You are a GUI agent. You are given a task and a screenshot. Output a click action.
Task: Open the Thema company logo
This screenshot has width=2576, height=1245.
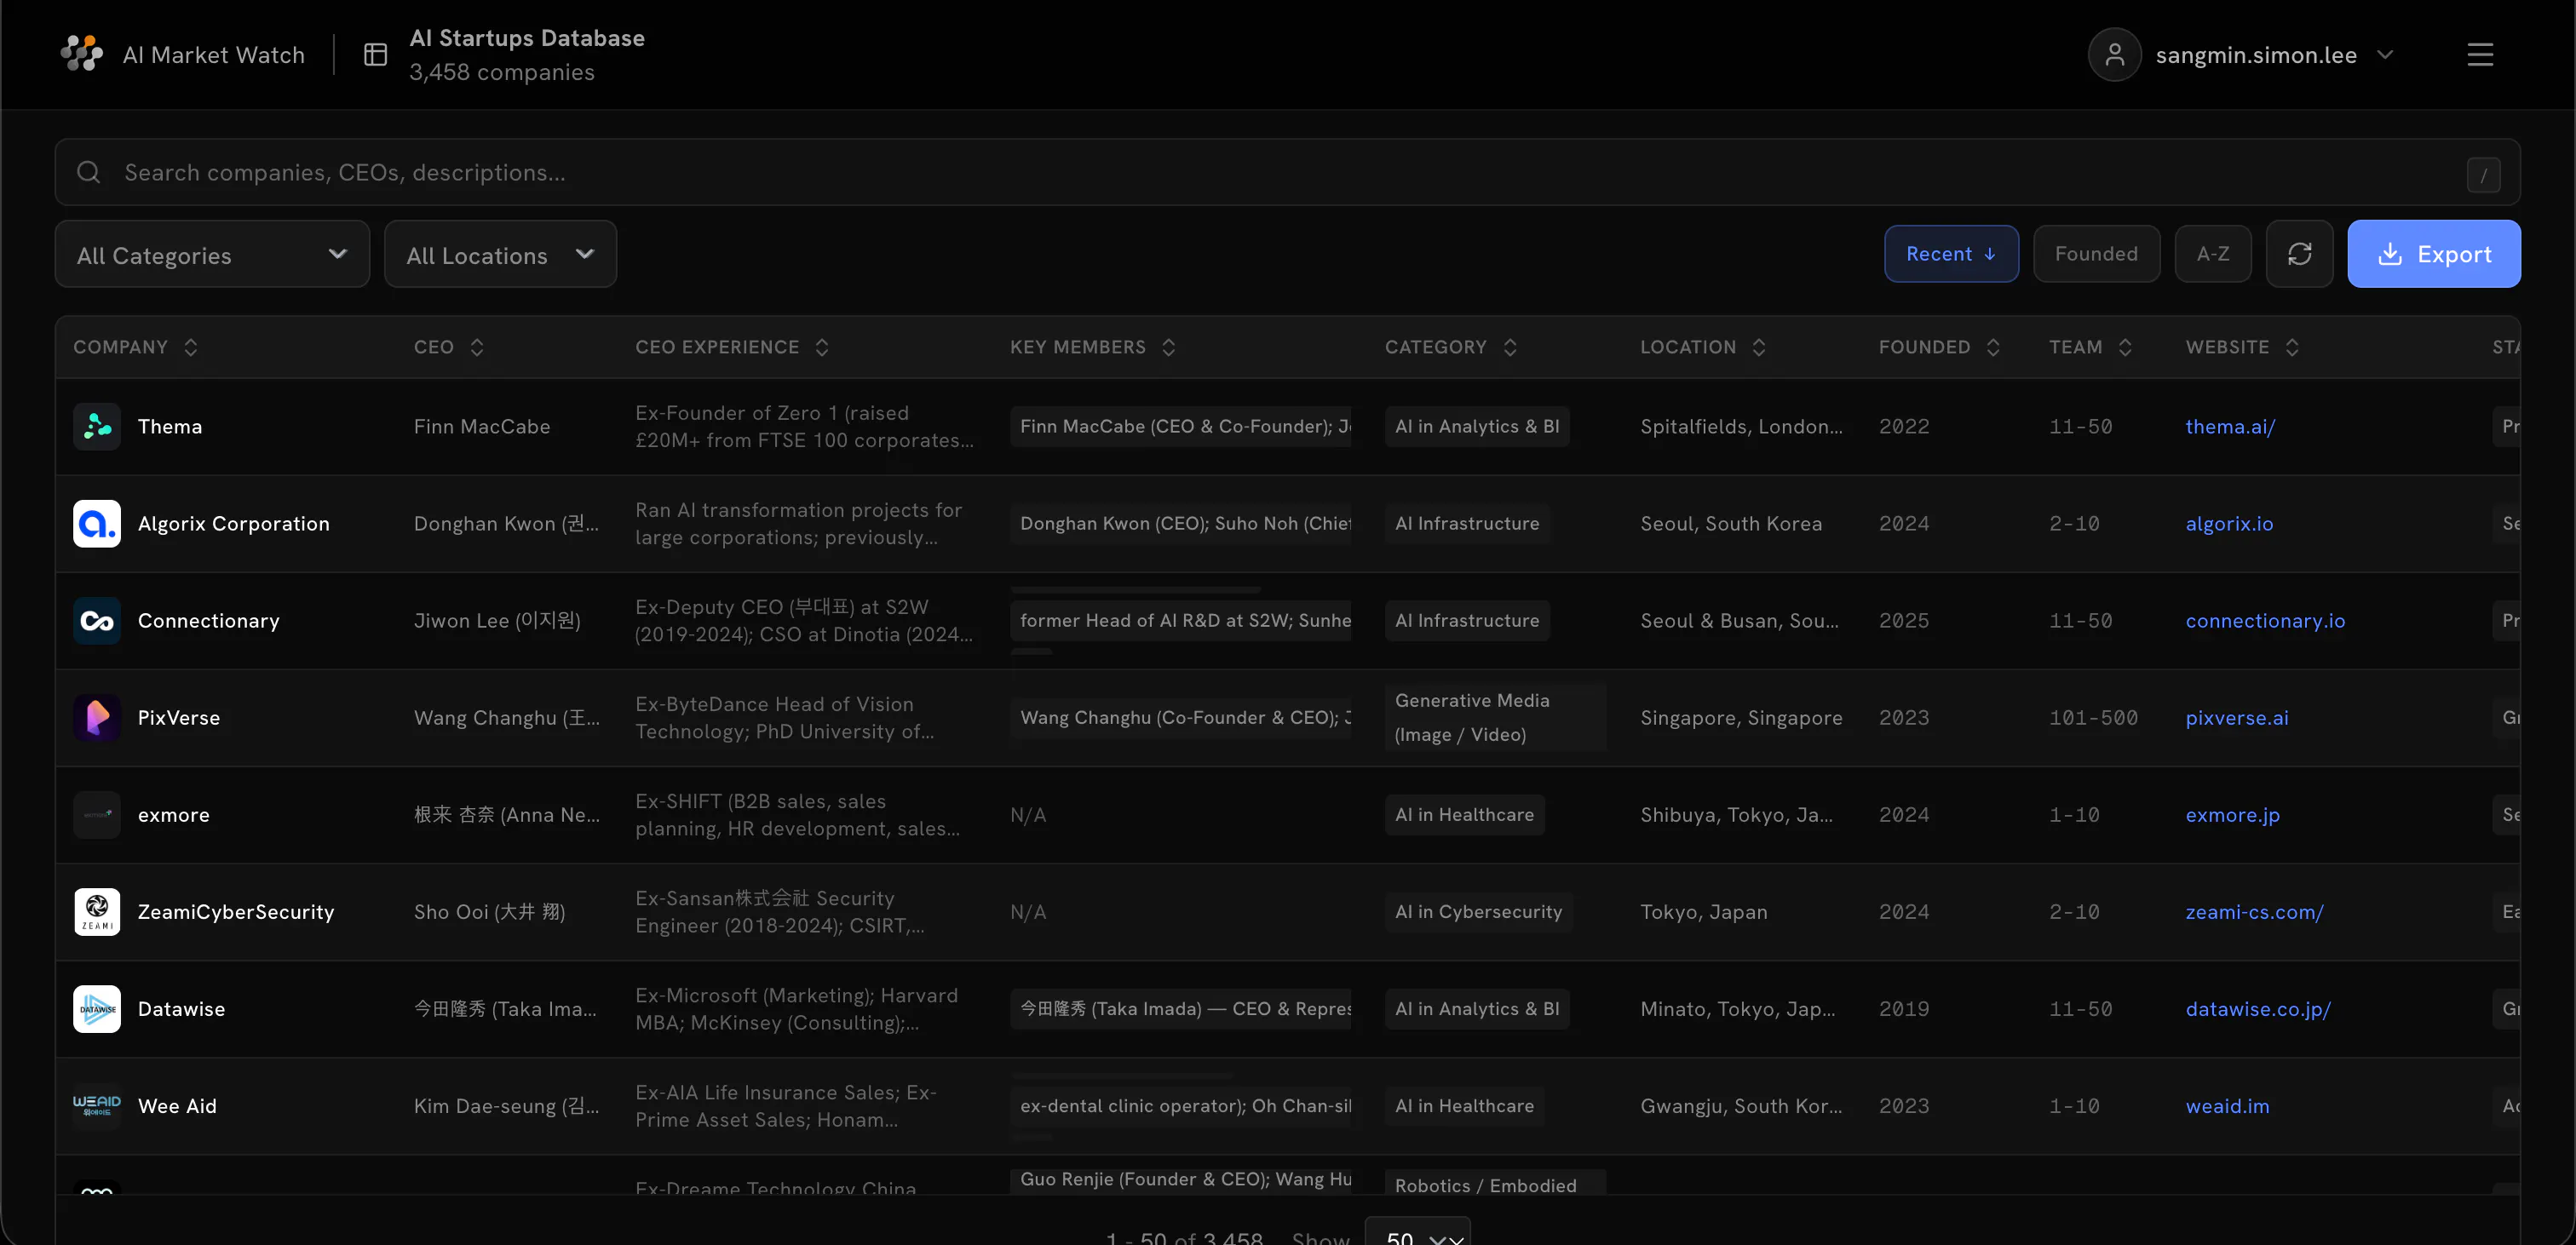[x=97, y=426]
